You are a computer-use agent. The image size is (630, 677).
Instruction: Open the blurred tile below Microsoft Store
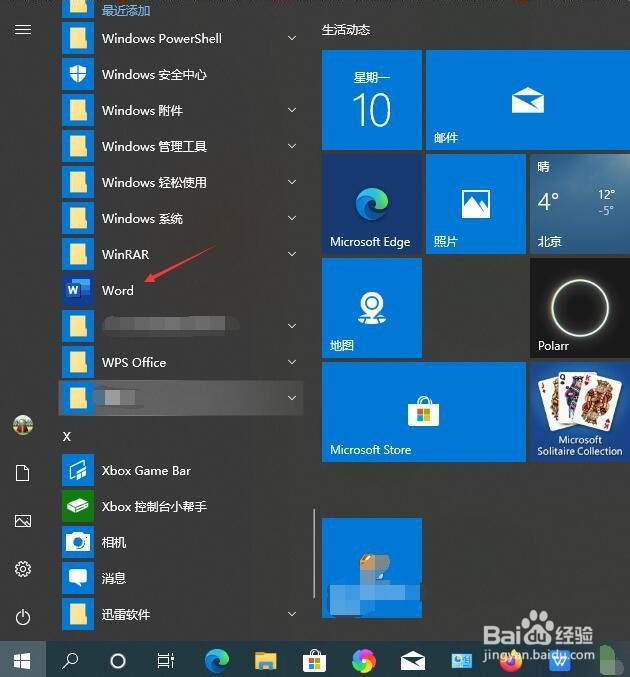tap(372, 568)
